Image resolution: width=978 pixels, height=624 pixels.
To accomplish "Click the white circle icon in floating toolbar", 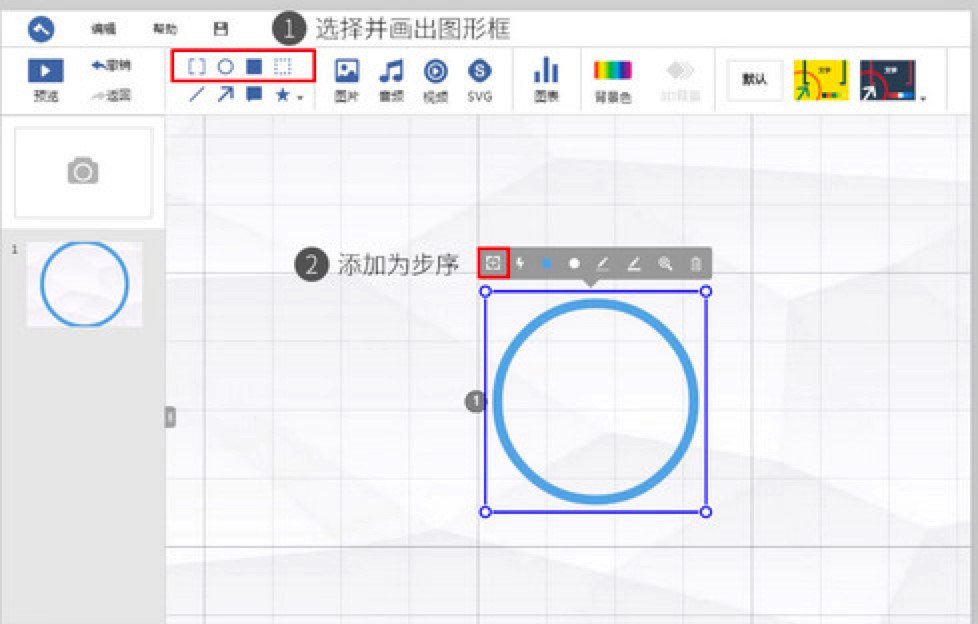I will coord(574,263).
